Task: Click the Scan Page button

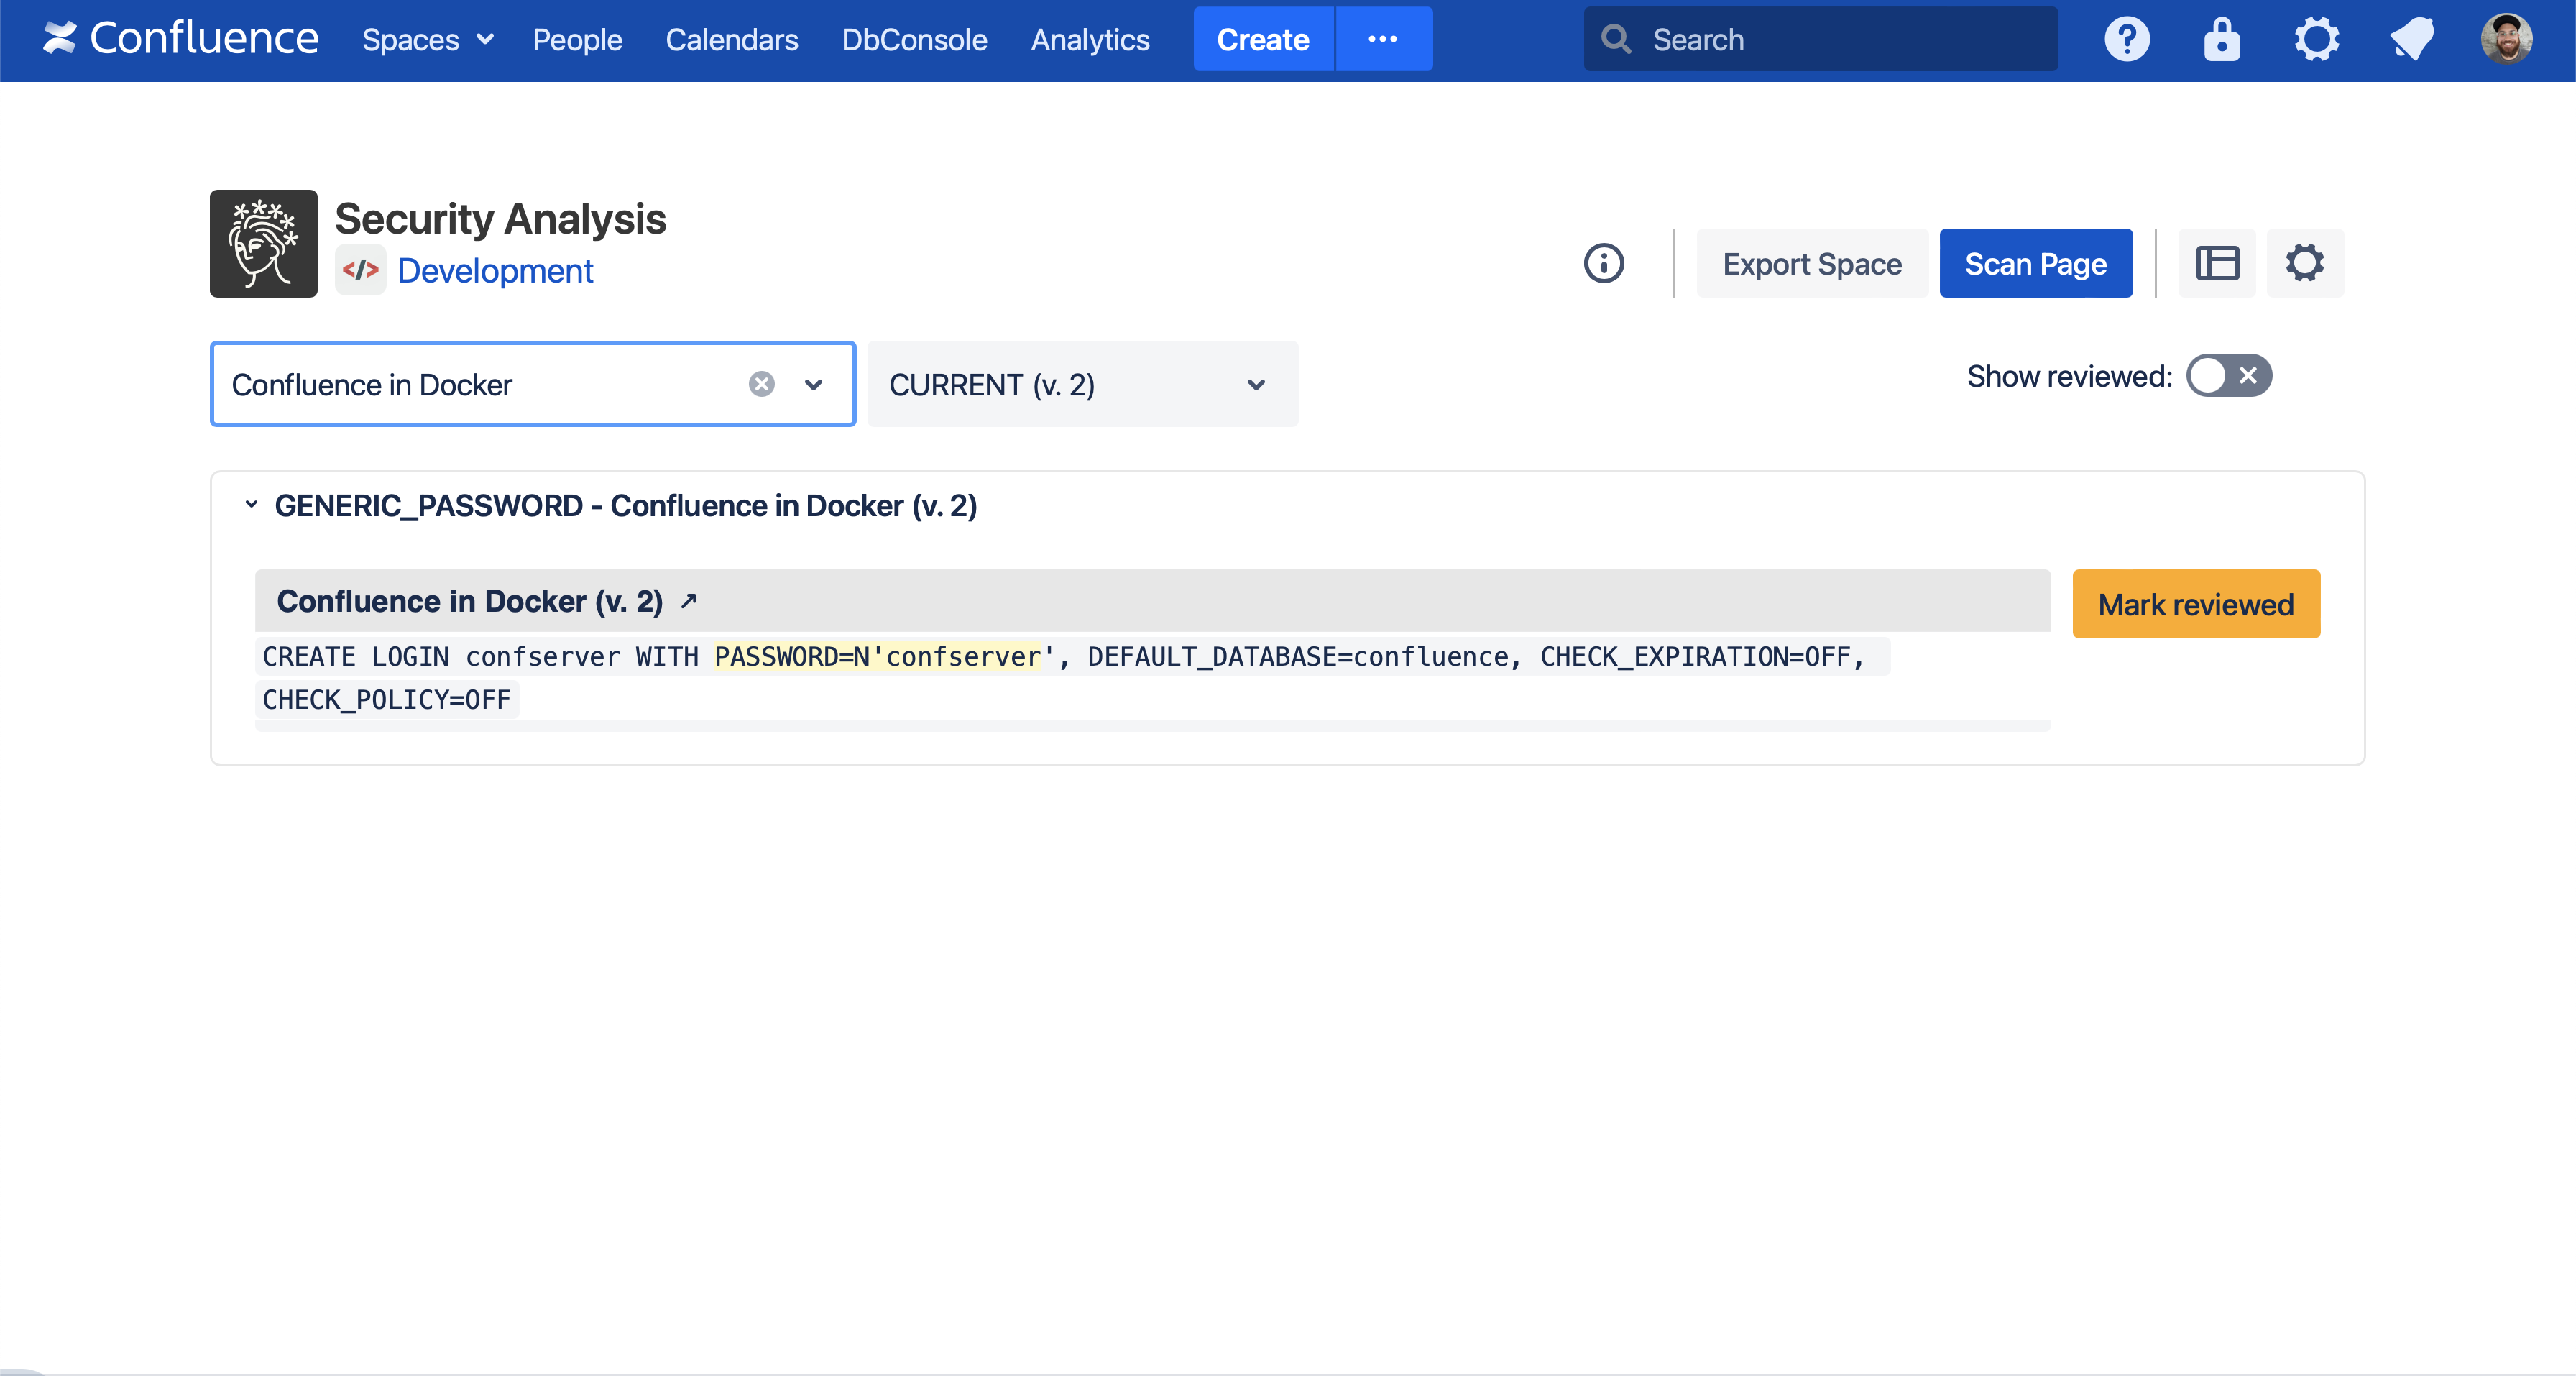Action: pyautogui.click(x=2035, y=264)
